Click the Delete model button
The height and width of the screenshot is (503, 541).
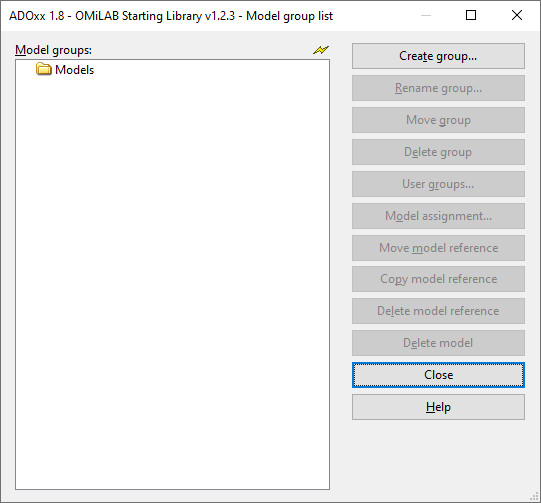click(x=438, y=343)
